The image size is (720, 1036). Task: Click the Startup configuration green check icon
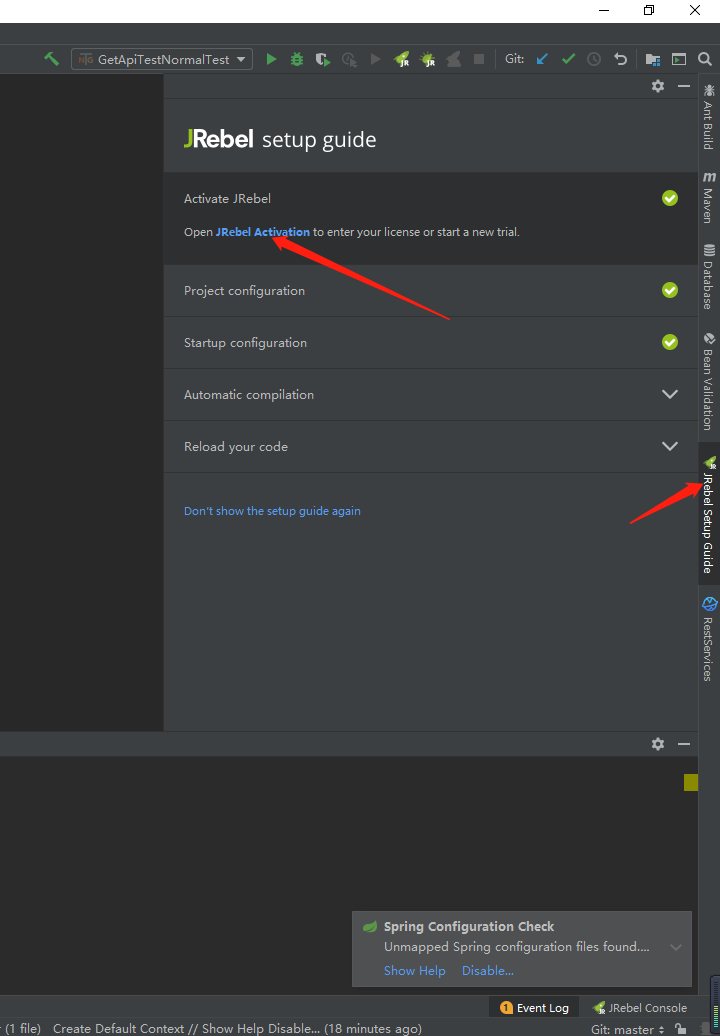point(670,342)
